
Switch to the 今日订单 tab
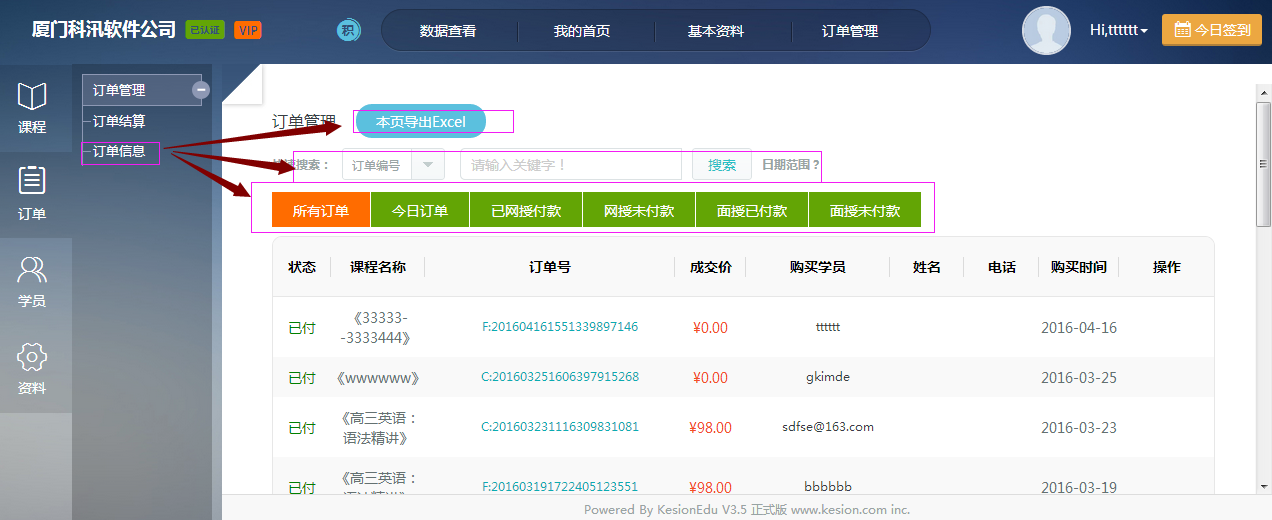(x=419, y=211)
